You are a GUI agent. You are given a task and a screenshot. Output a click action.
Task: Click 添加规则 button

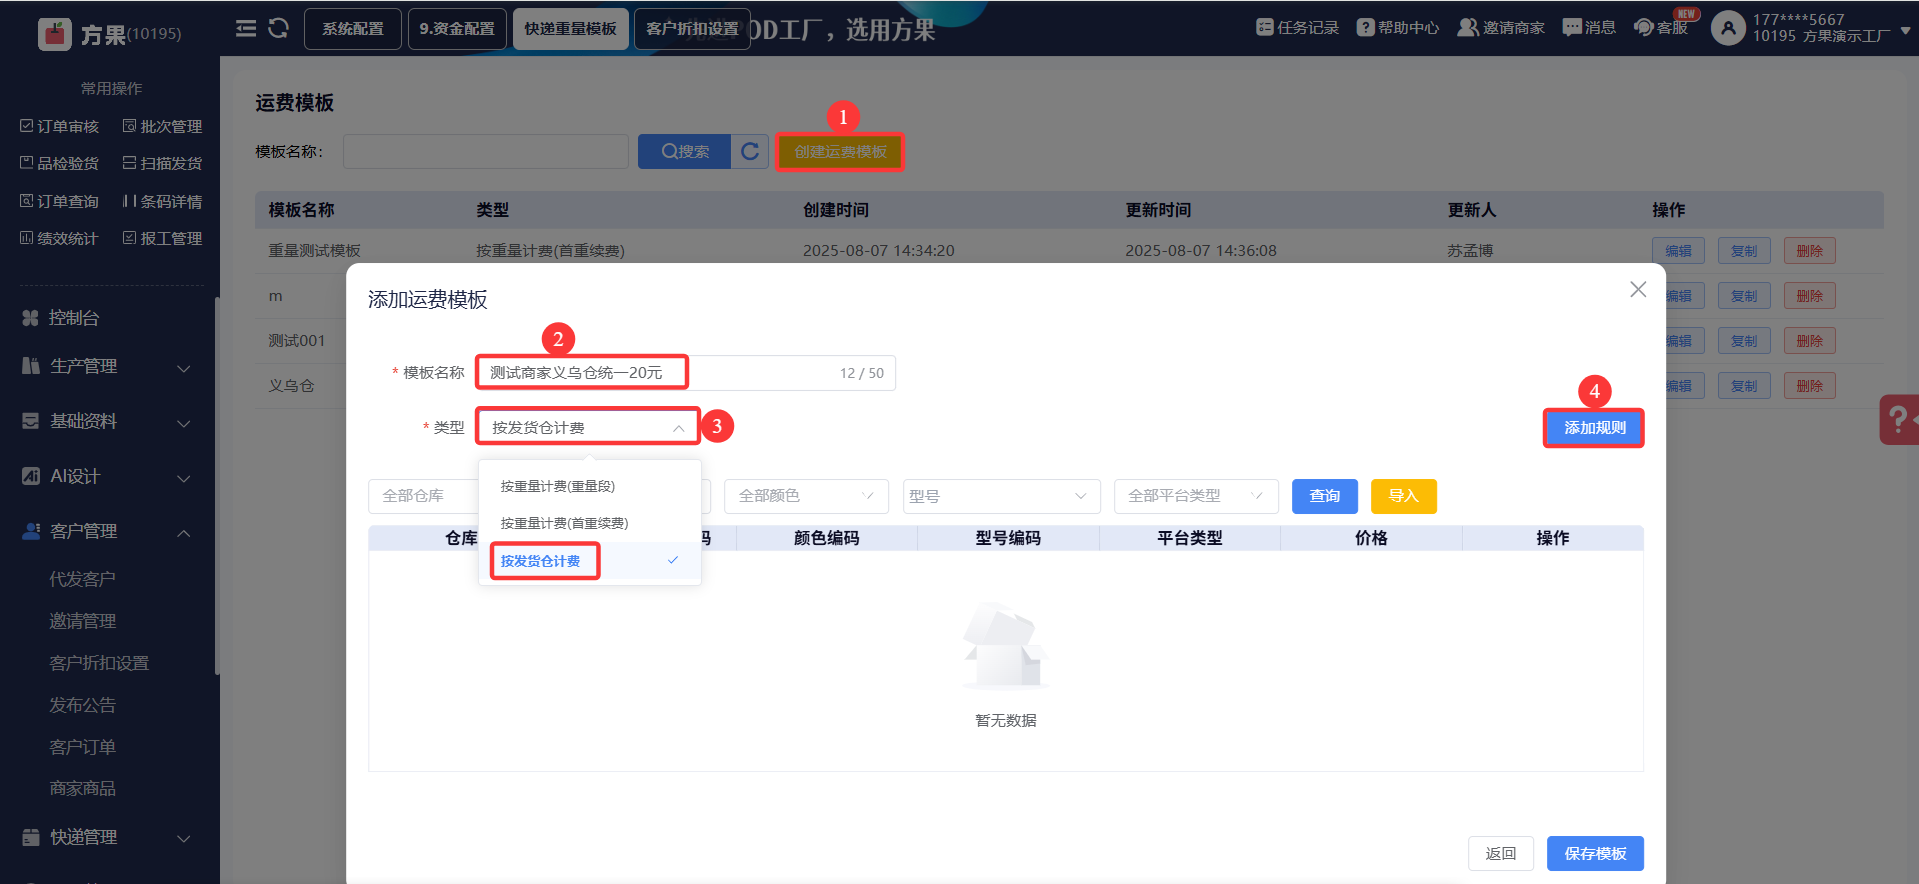(x=1594, y=428)
